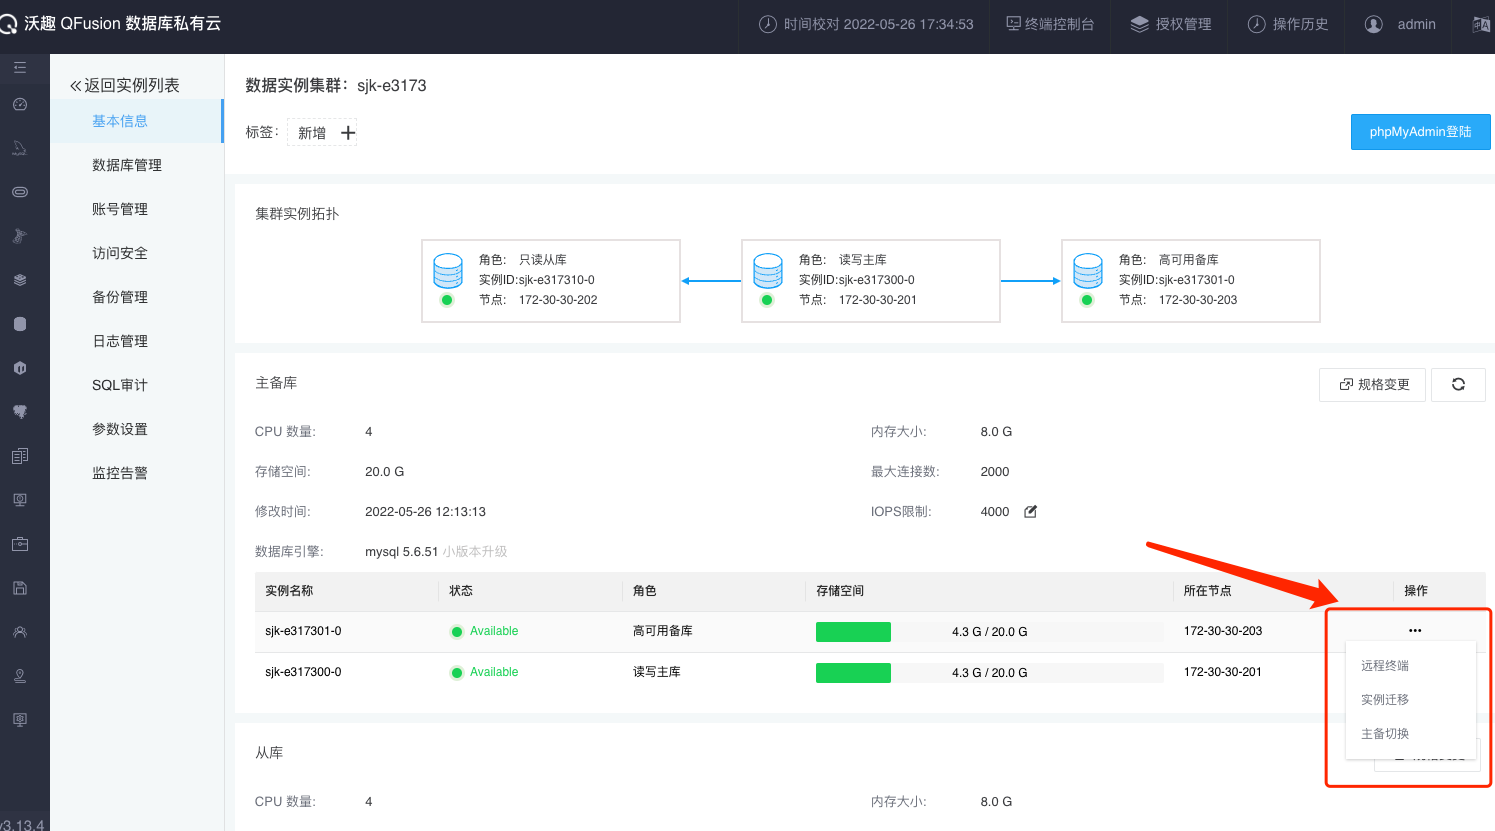
Task: Click Available status of sjk-e317301-0
Action: (x=485, y=631)
